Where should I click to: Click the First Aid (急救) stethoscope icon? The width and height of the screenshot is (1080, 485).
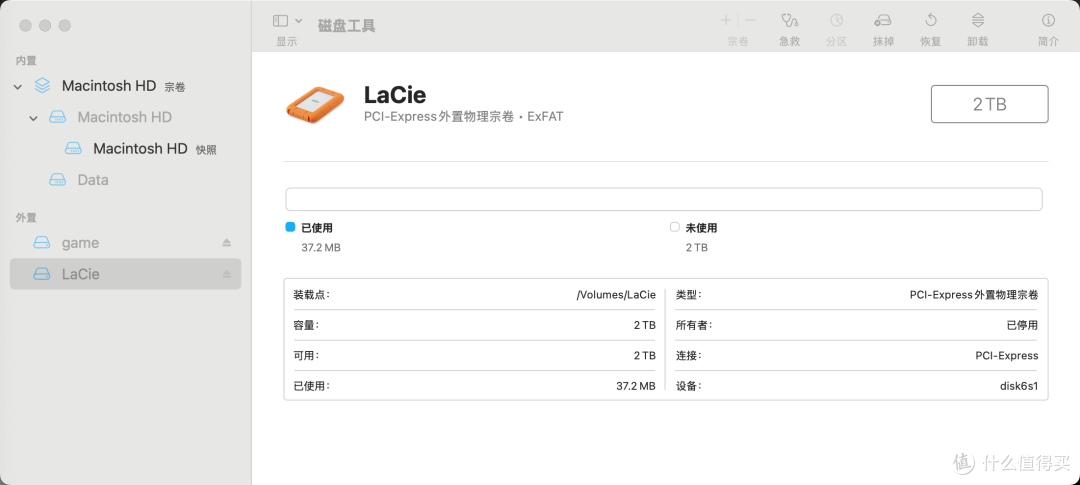coord(789,20)
